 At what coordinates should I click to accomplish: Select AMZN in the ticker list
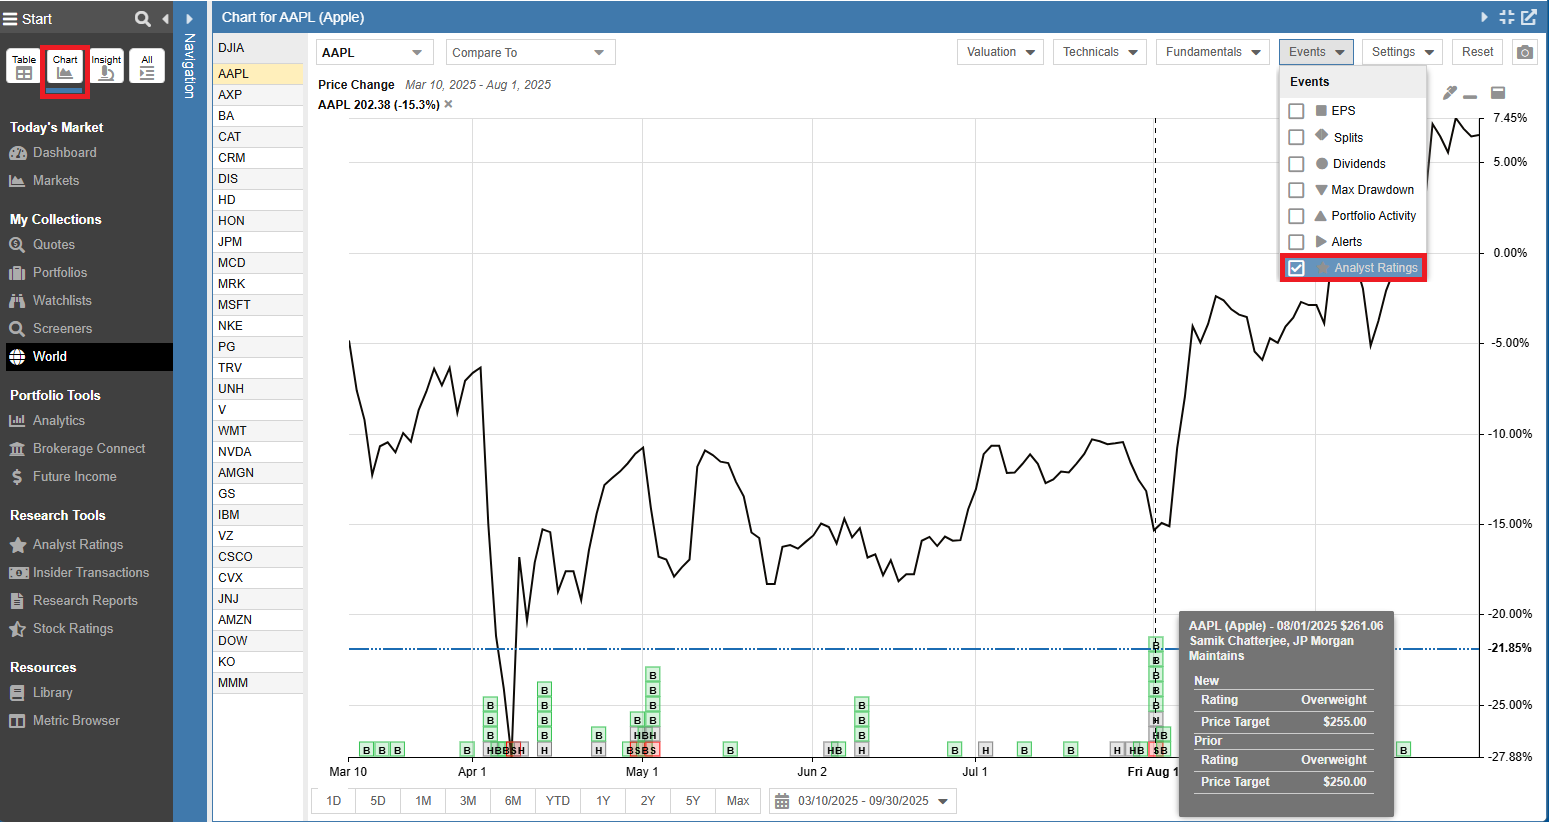pyautogui.click(x=258, y=620)
